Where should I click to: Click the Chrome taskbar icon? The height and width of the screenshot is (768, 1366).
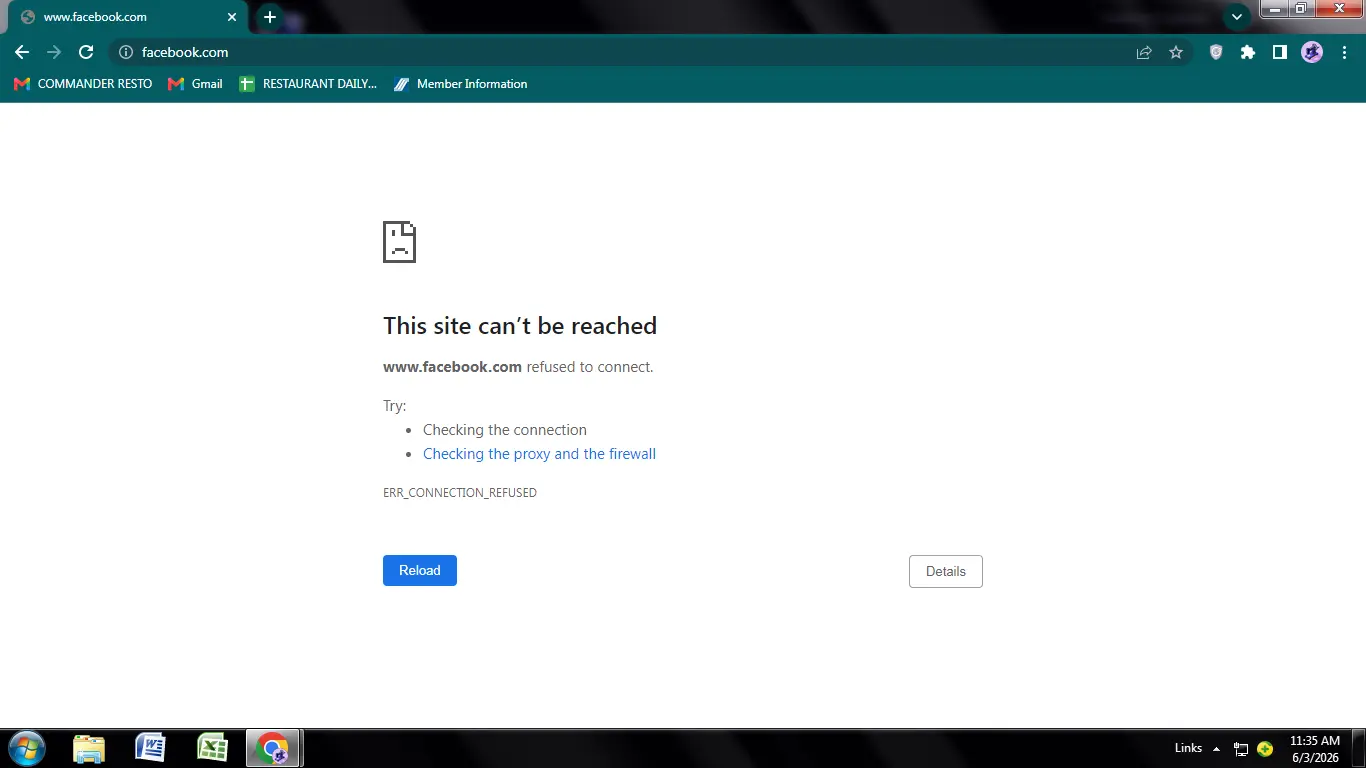click(273, 748)
